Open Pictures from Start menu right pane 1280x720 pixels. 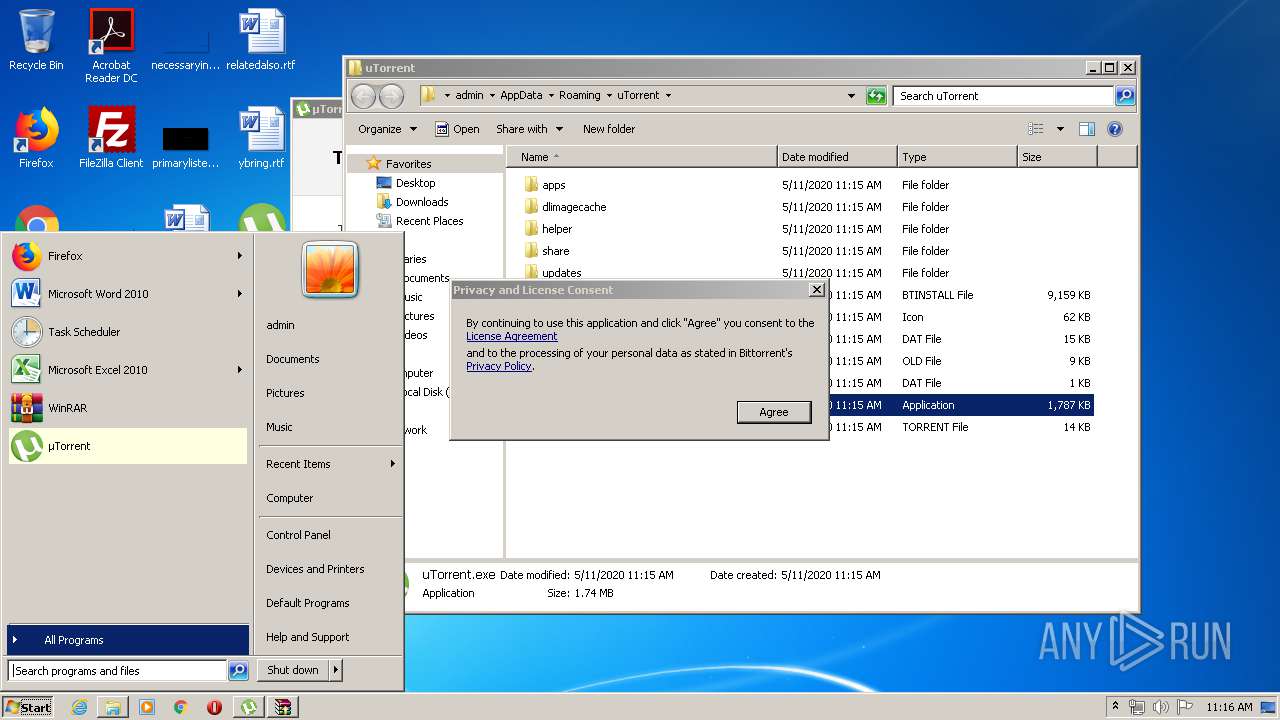285,393
